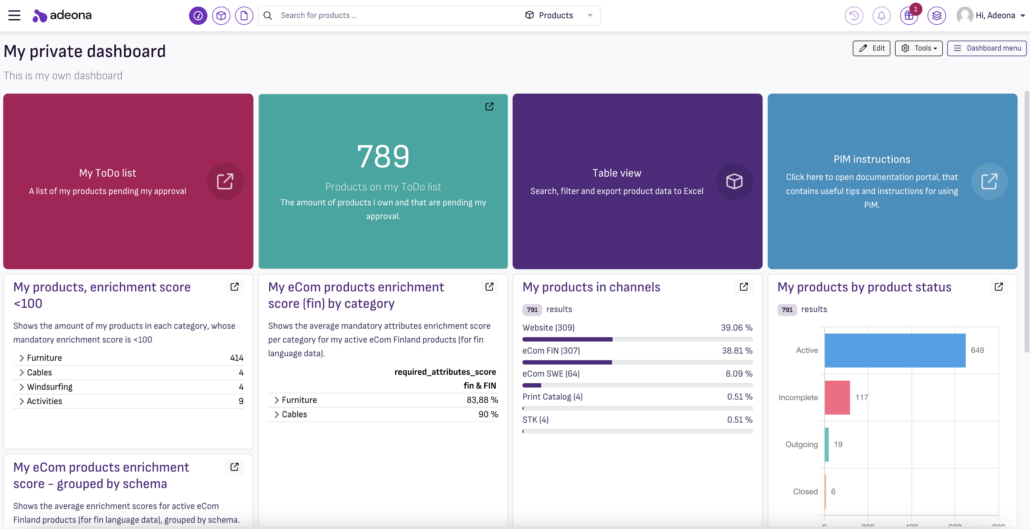The width and height of the screenshot is (1030, 529).
Task: Open external link for enrichment score <100 widget
Action: pos(234,287)
